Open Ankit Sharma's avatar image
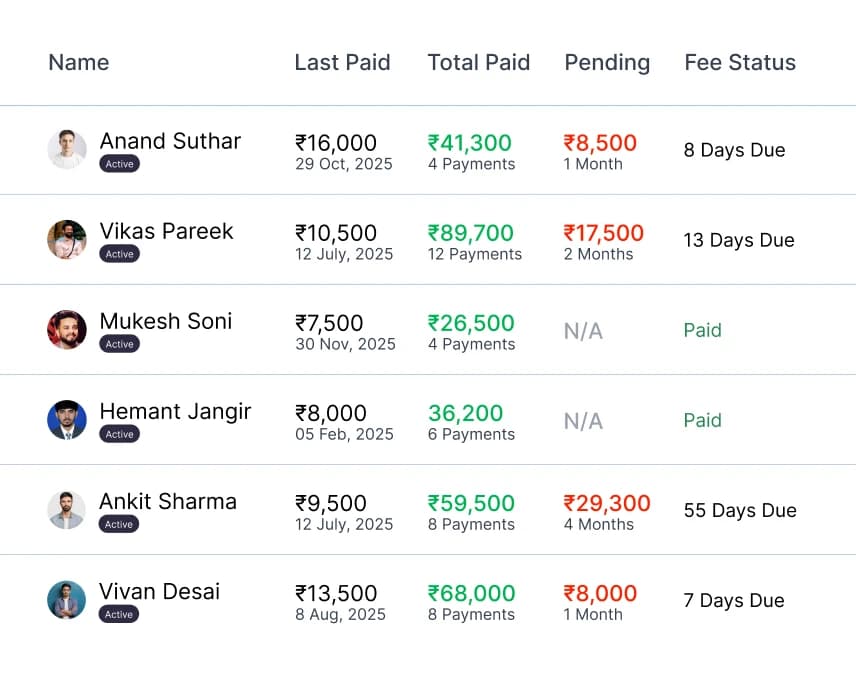Viewport: 856px width, 680px height. point(67,510)
